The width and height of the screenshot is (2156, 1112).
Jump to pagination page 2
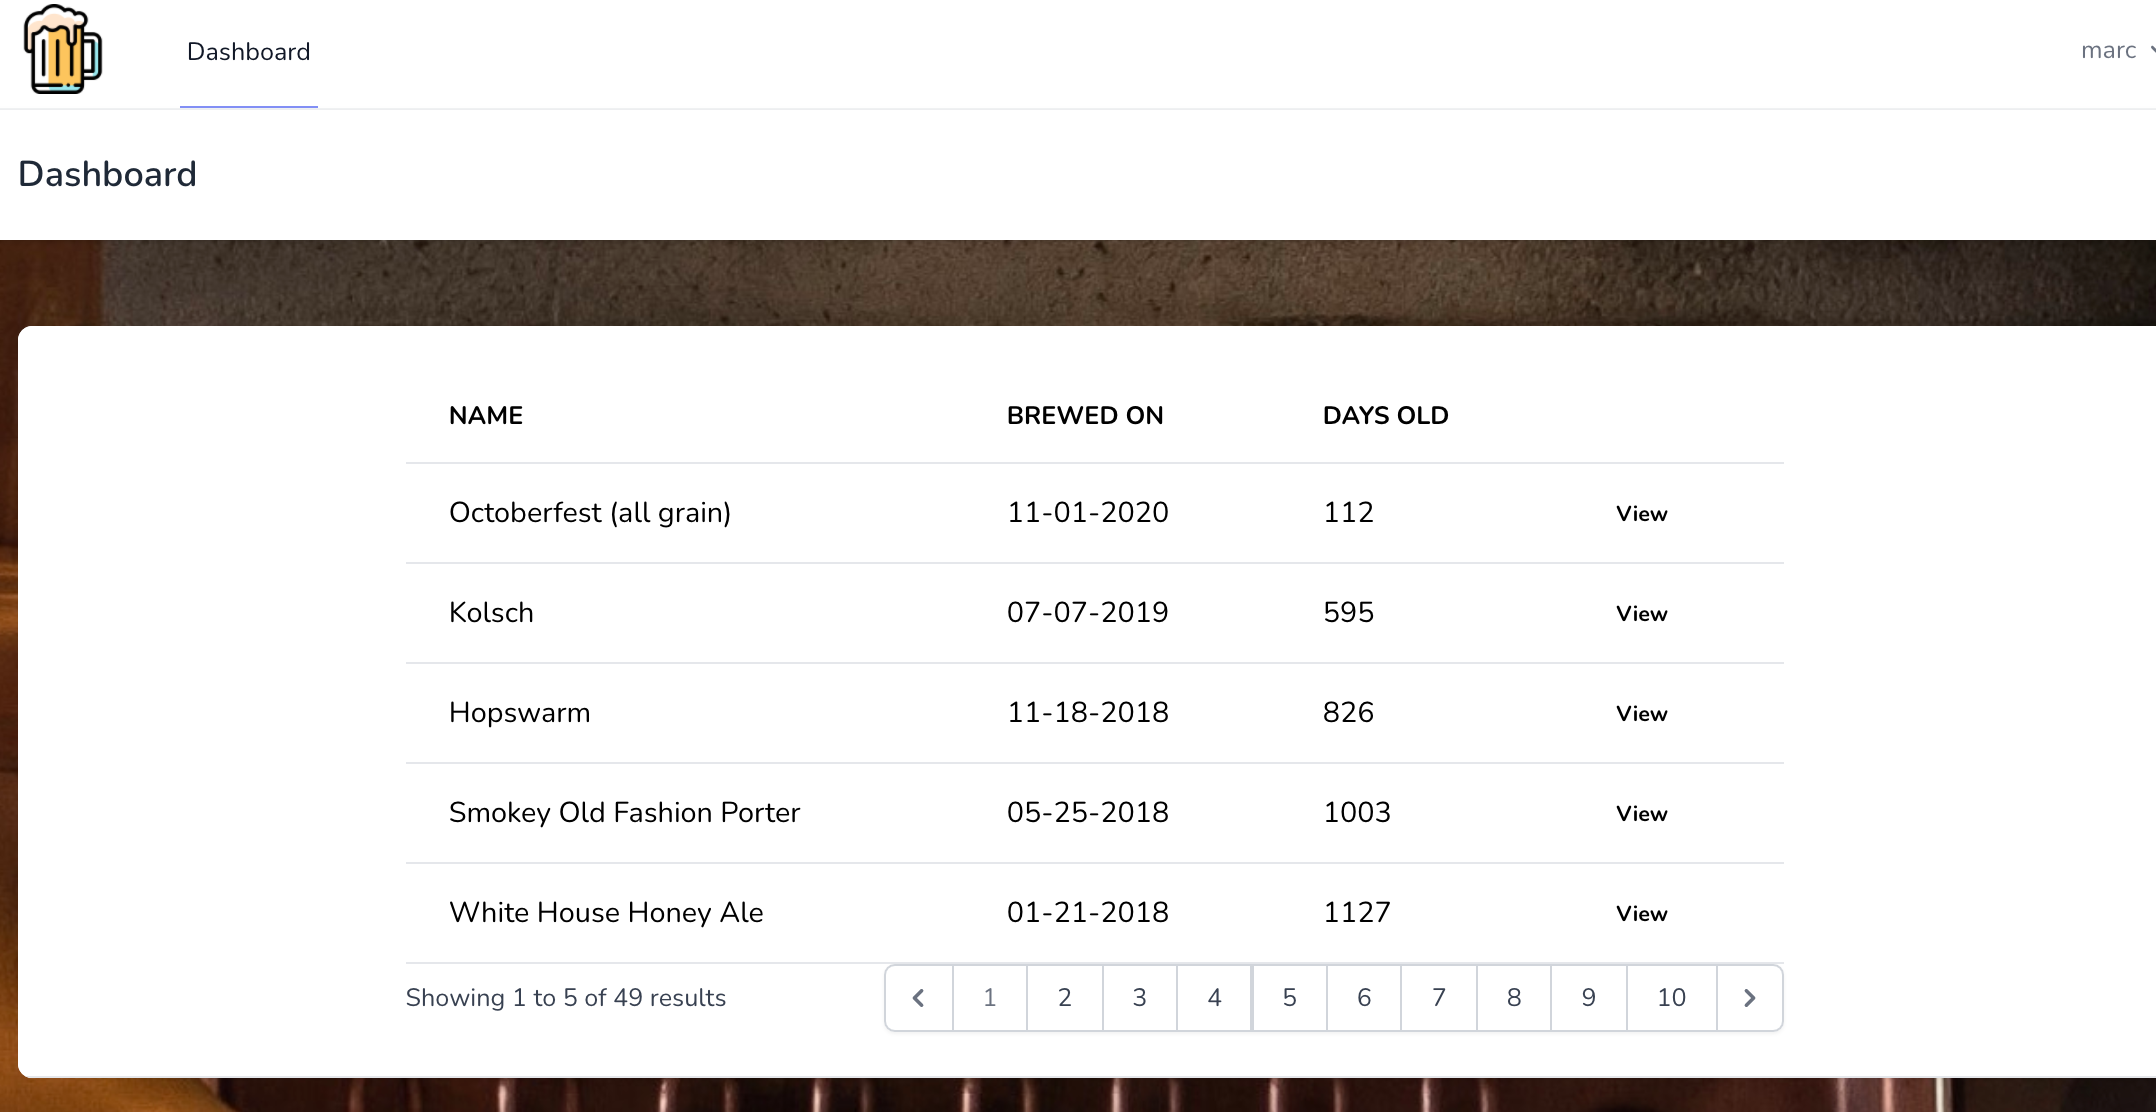[x=1064, y=997]
